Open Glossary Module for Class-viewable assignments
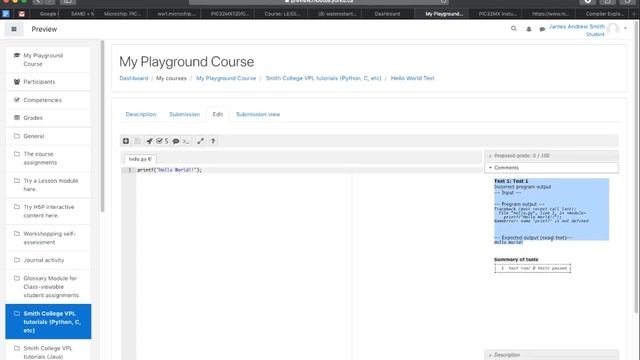640x360 pixels. pos(48,287)
